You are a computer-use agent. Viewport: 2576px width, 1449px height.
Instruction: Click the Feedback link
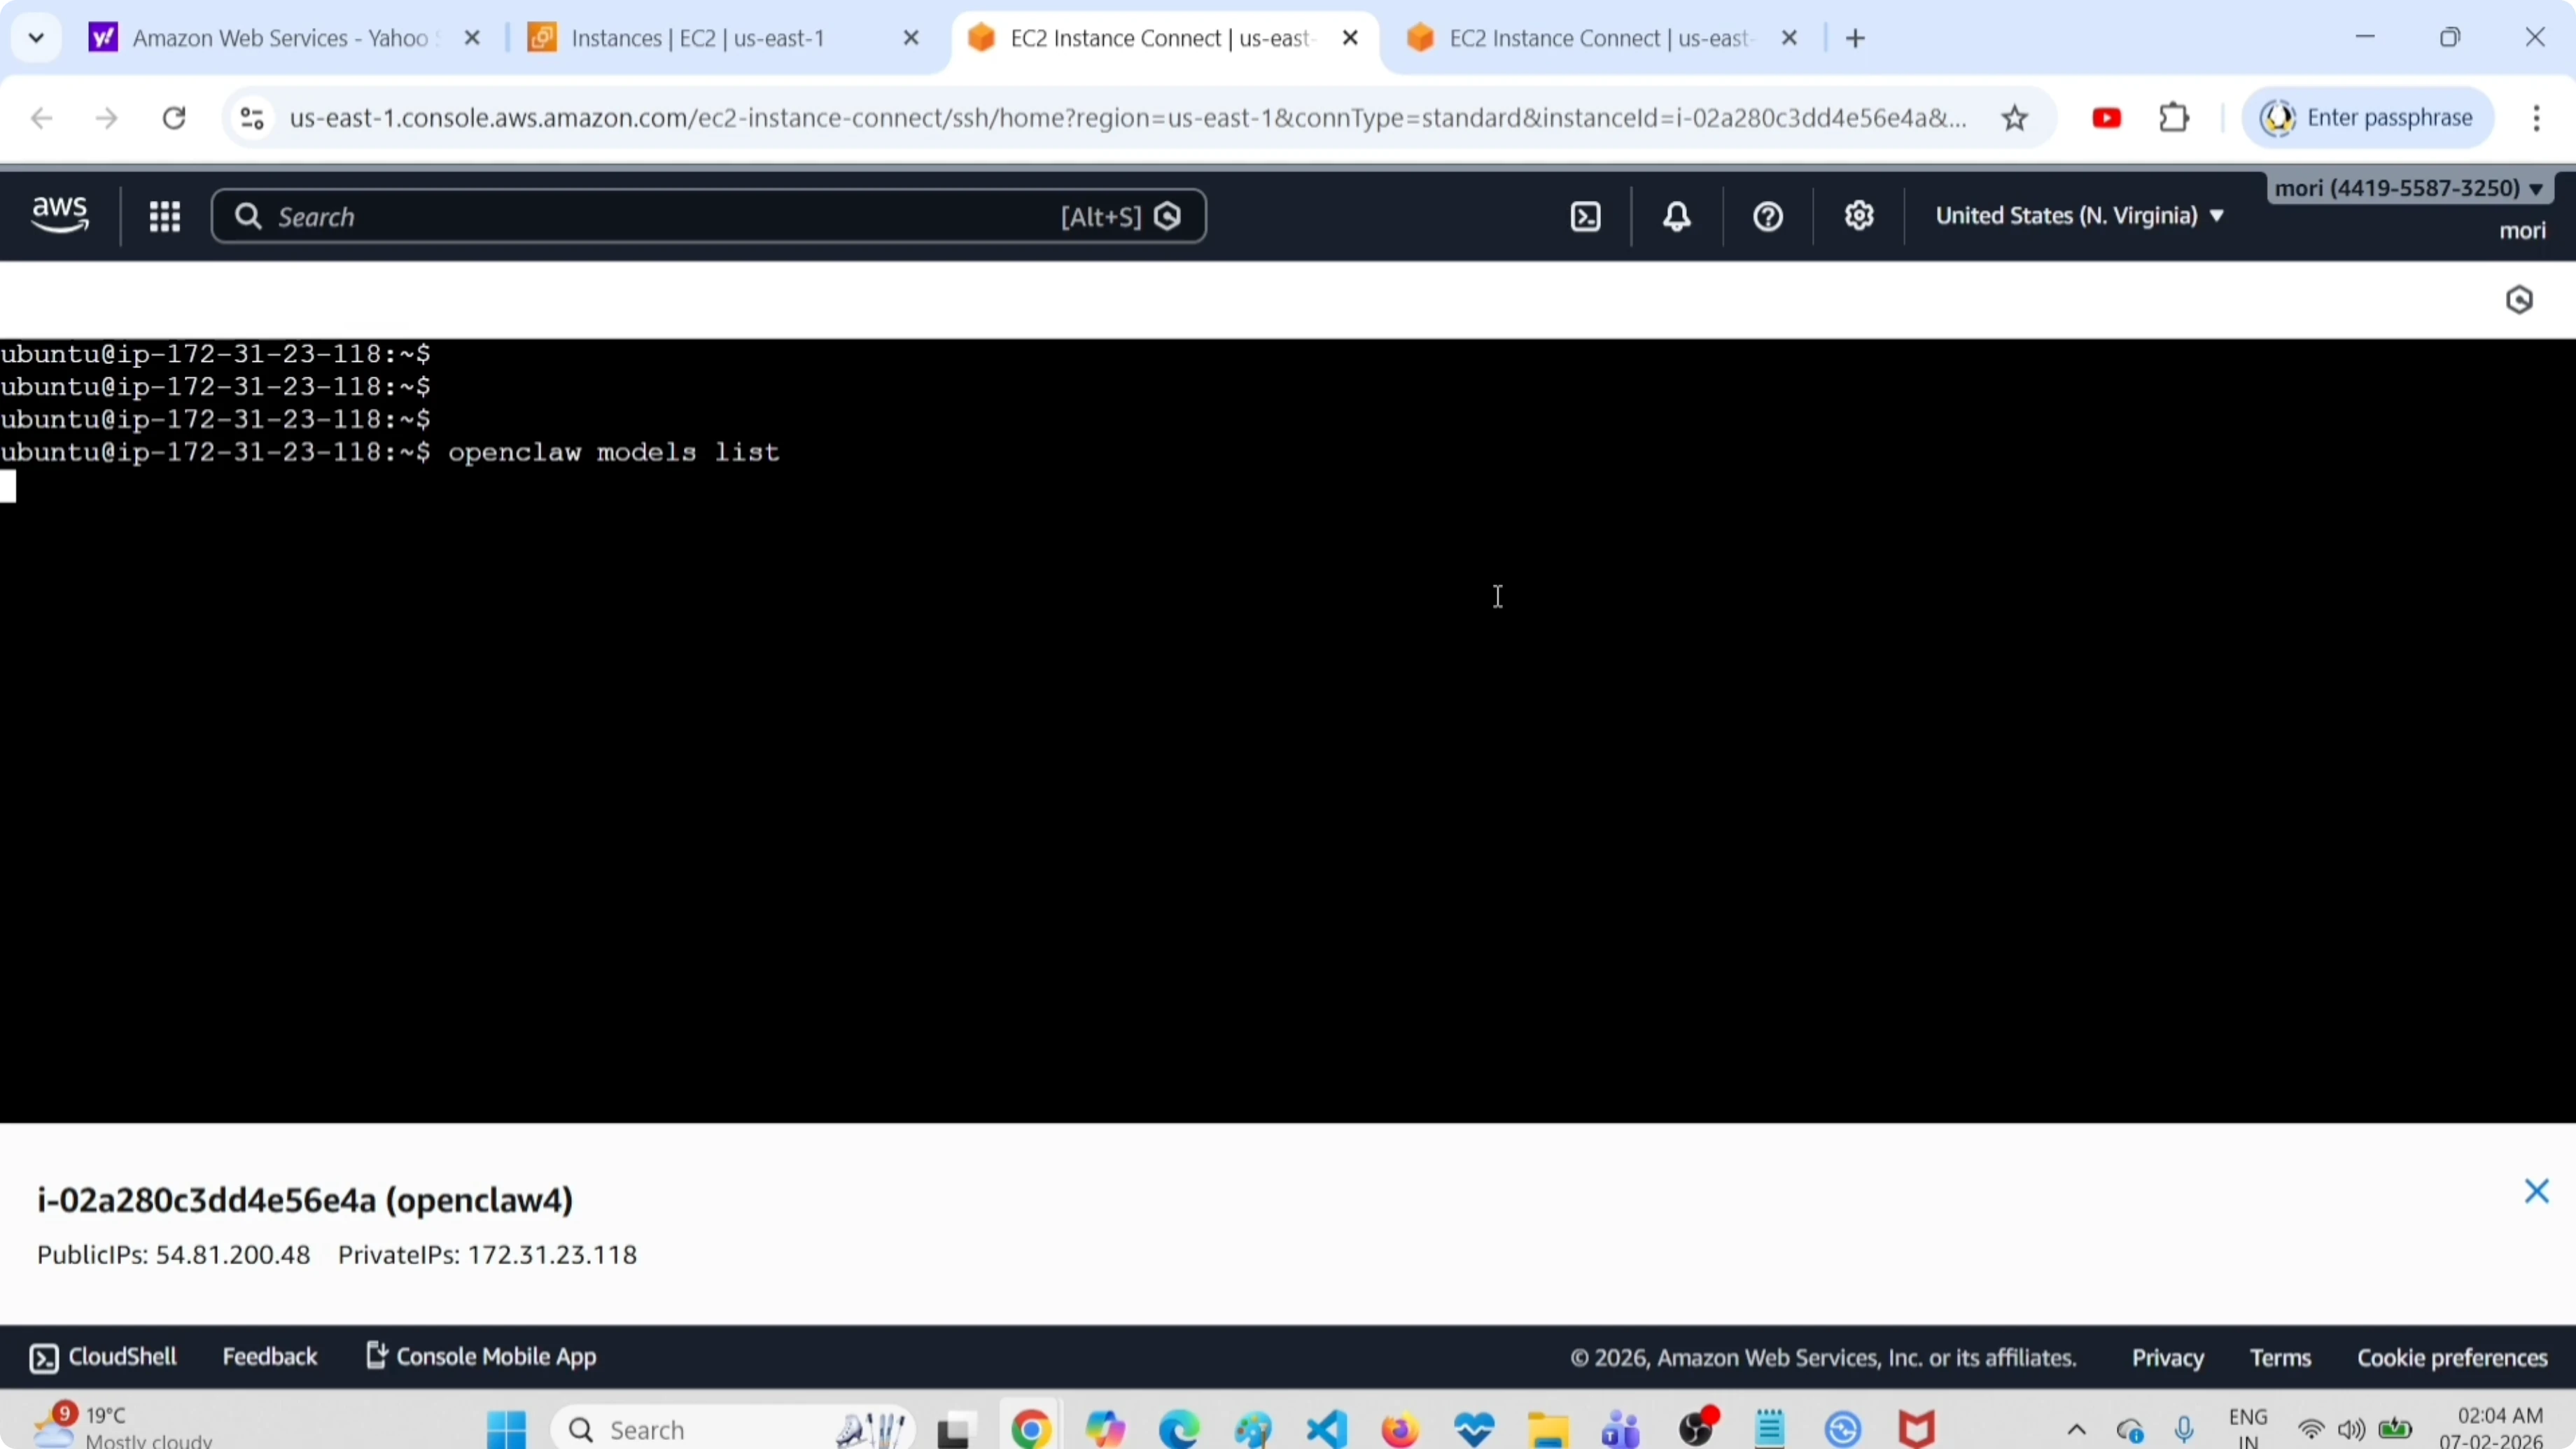pos(270,1357)
